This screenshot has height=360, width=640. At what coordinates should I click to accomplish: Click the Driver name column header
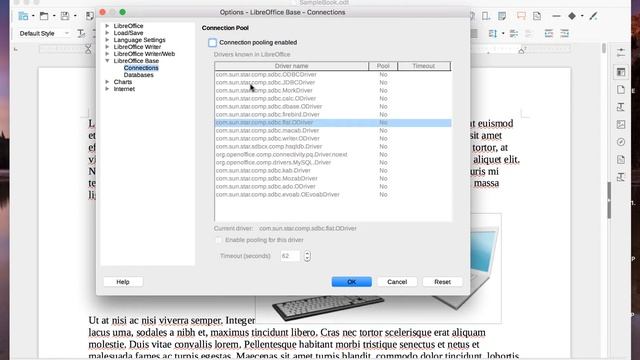tap(291, 66)
